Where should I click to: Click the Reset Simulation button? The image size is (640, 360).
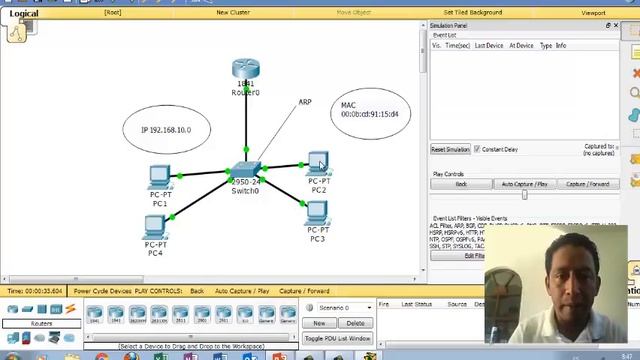pos(450,149)
